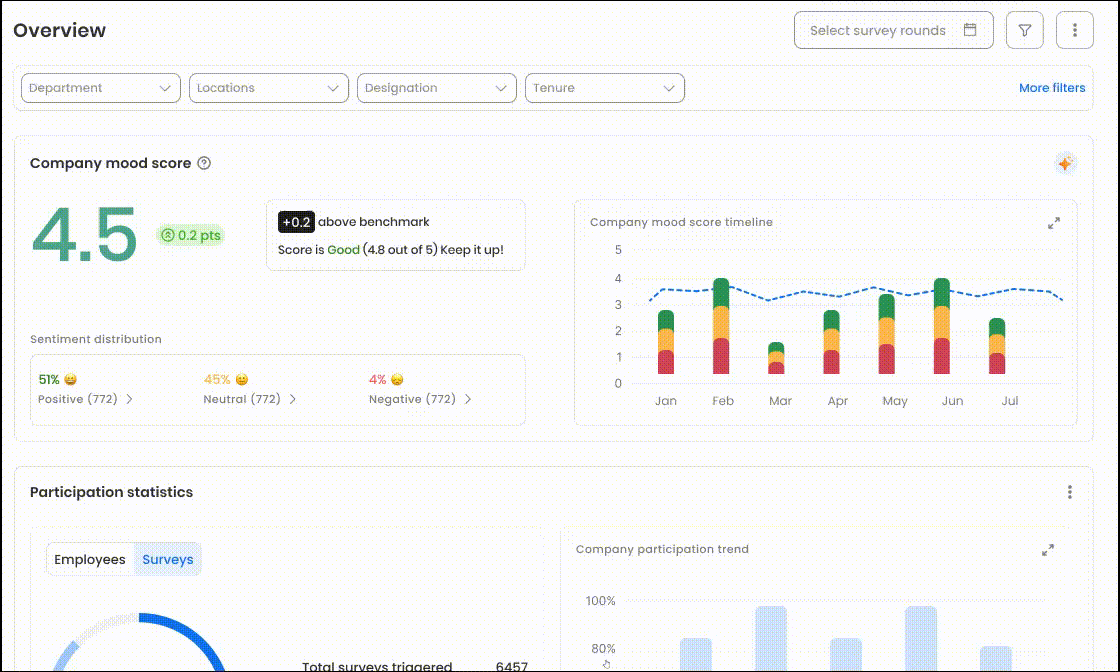Switch to the Employees tab
Image resolution: width=1120 pixels, height=672 pixels.
pyautogui.click(x=90, y=559)
